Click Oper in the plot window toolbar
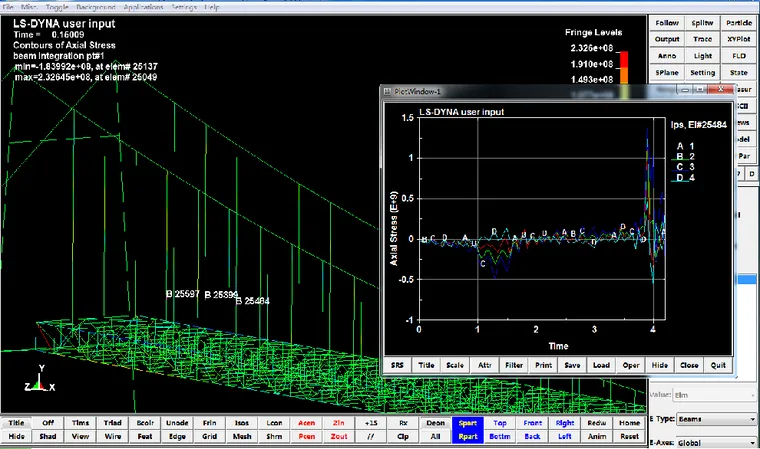This screenshot has width=760, height=449. pos(631,365)
